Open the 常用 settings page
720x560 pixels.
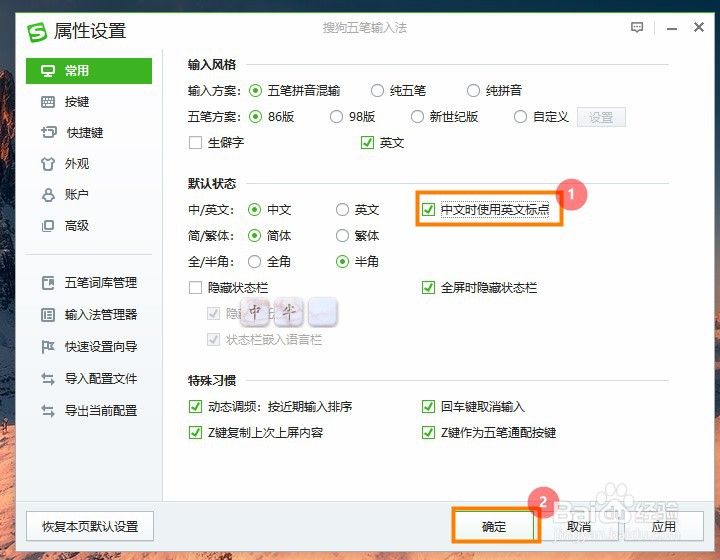pos(89,71)
